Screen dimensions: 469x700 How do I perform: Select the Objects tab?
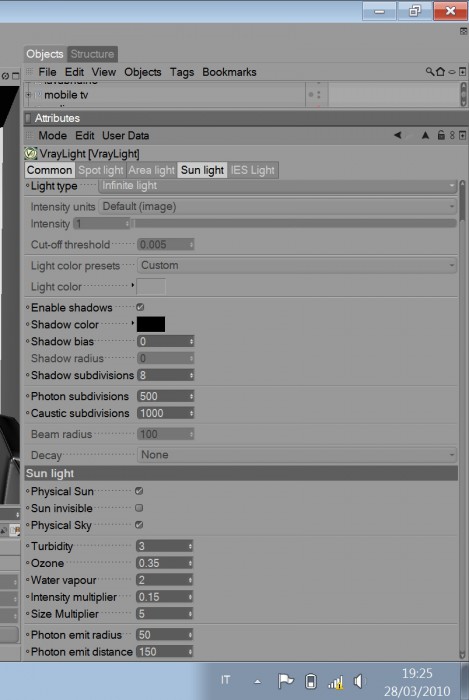click(45, 54)
